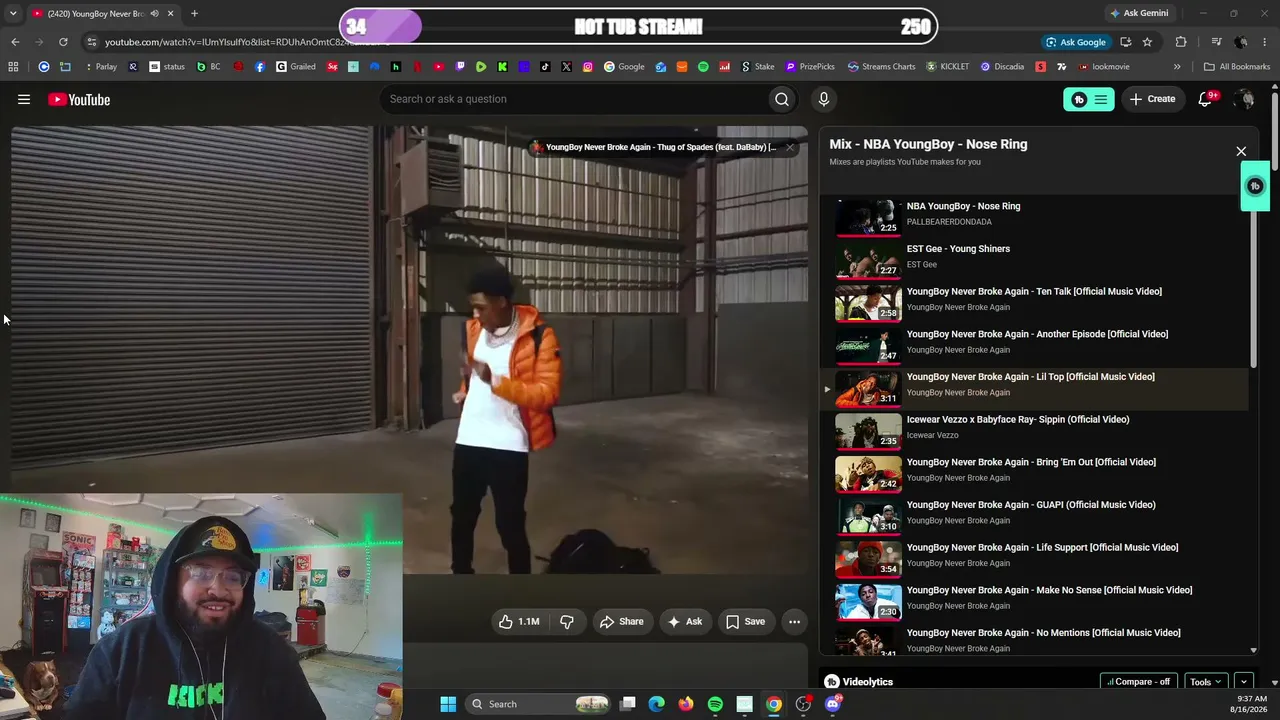Open the TikTok bookmark icon
Screen dimensions: 1280x720
pos(545,67)
